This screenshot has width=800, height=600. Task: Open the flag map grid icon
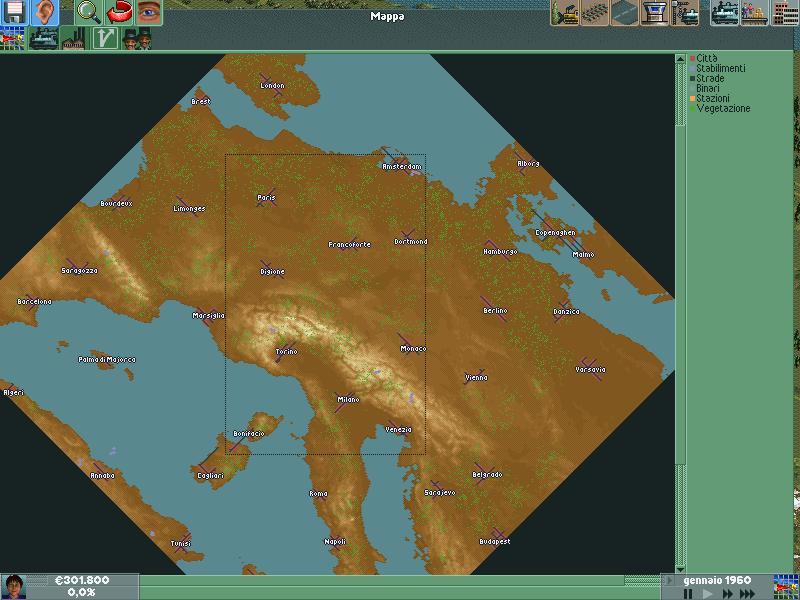(13, 39)
